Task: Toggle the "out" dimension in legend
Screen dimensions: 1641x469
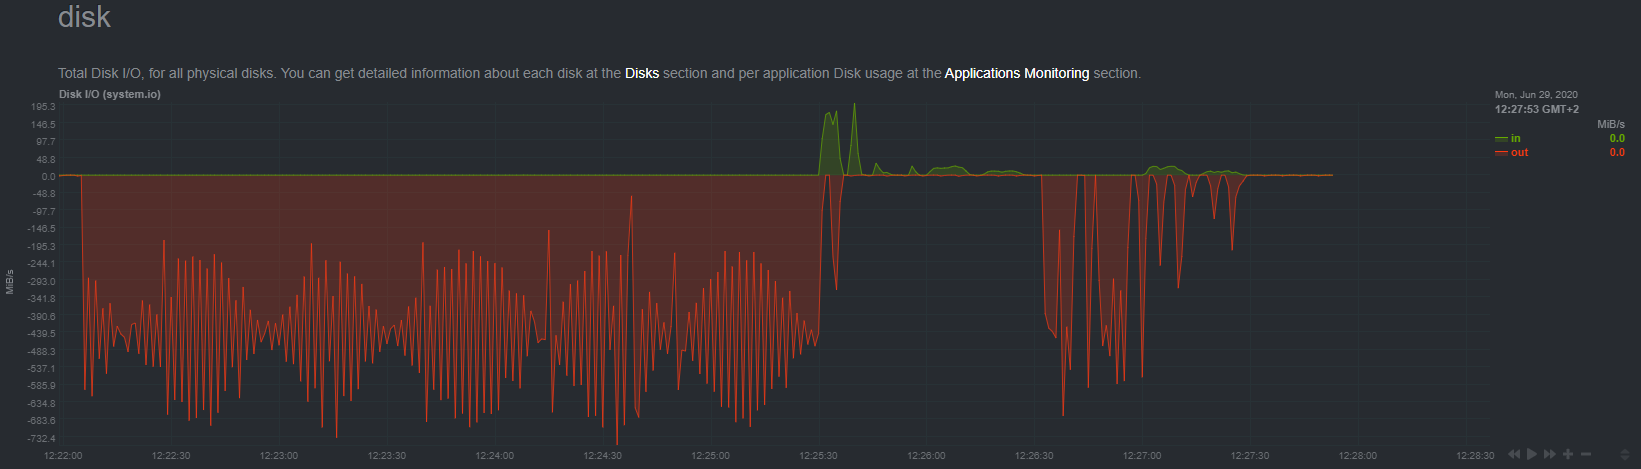Action: click(x=1519, y=153)
